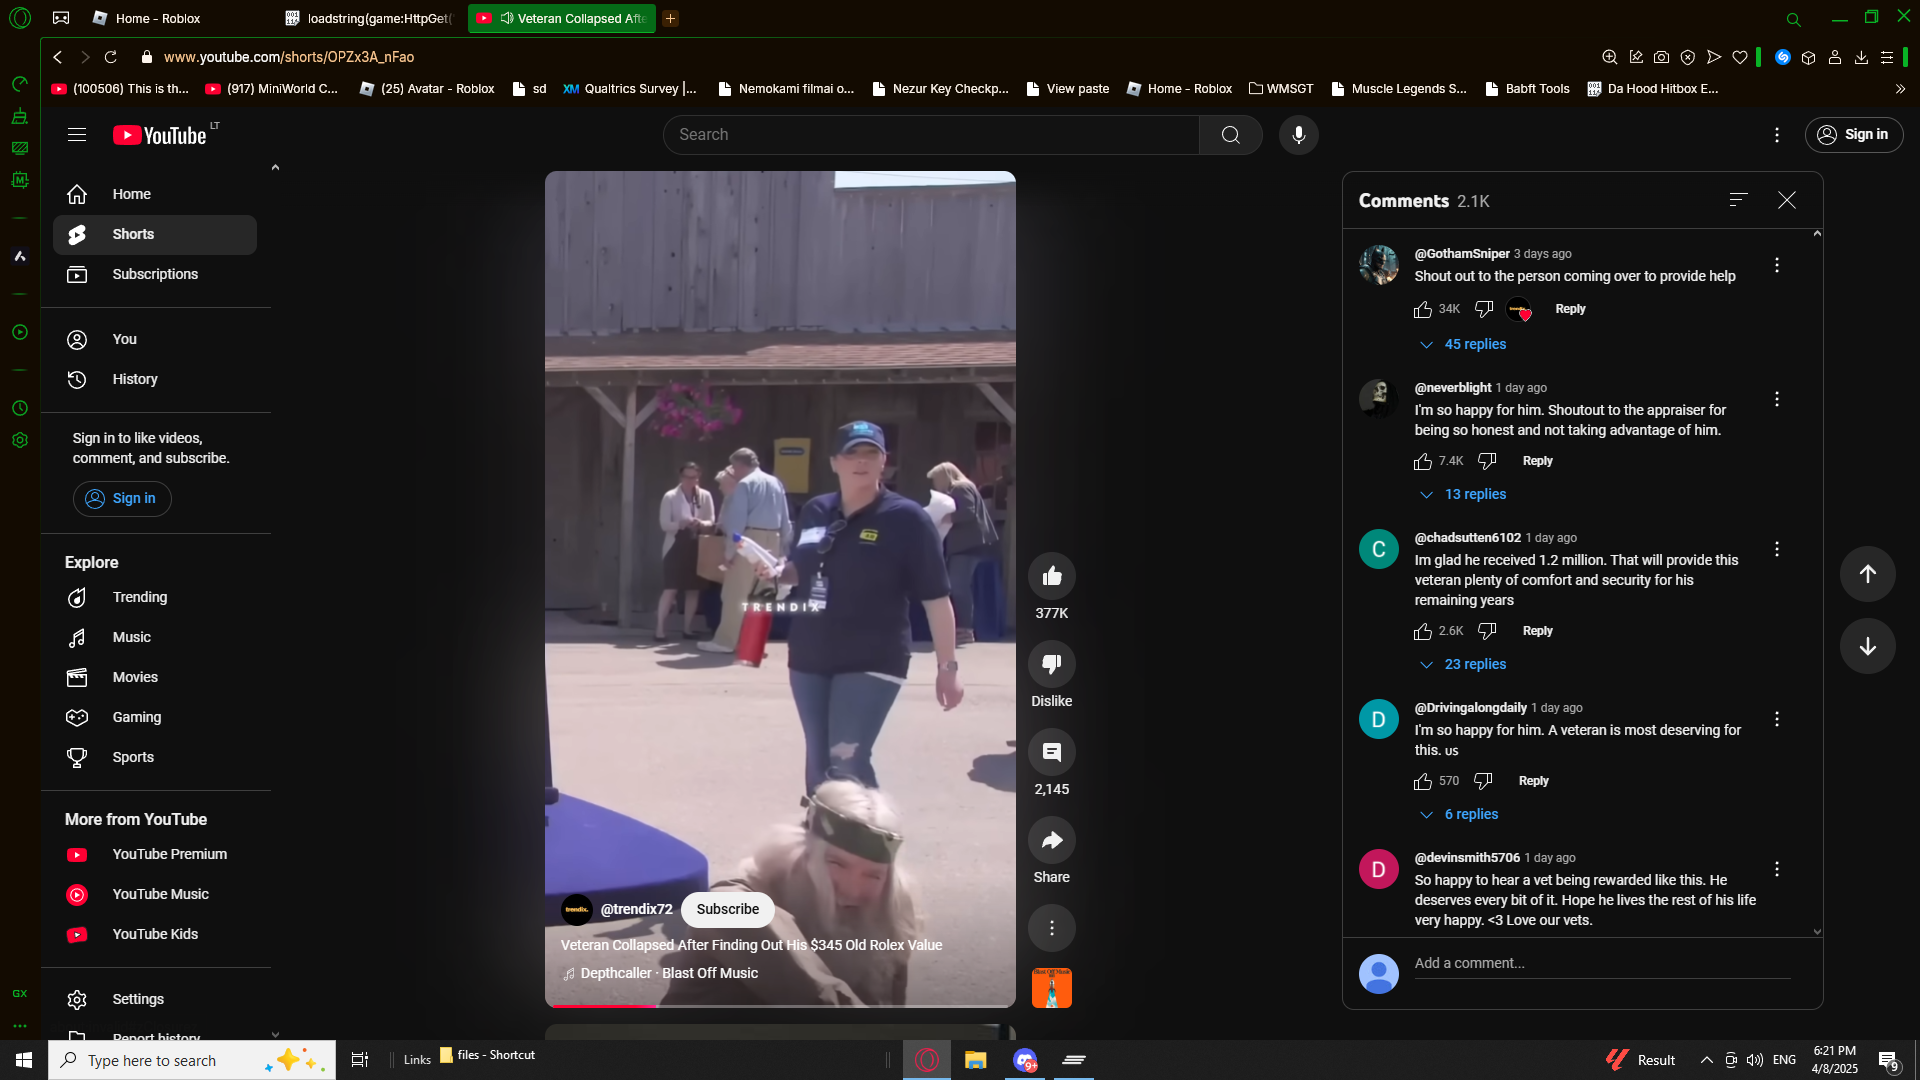Open Trending in the Explore sidebar
1920x1080 pixels.
139,597
